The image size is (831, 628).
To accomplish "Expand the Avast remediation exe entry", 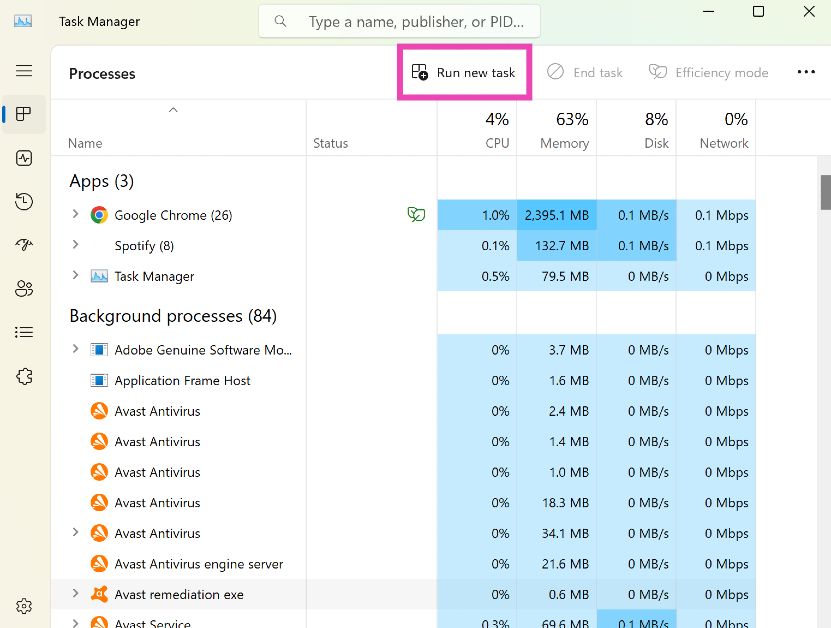I will 75,594.
